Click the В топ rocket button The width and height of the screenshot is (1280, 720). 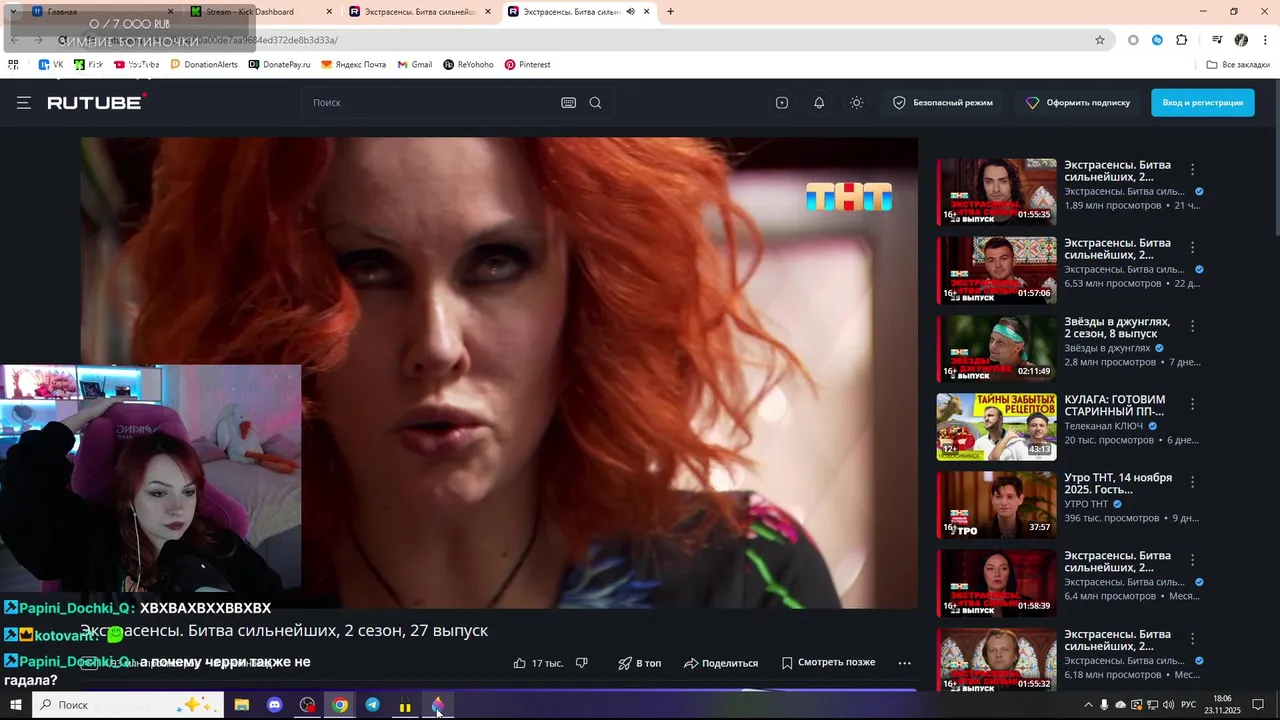pyautogui.click(x=640, y=663)
